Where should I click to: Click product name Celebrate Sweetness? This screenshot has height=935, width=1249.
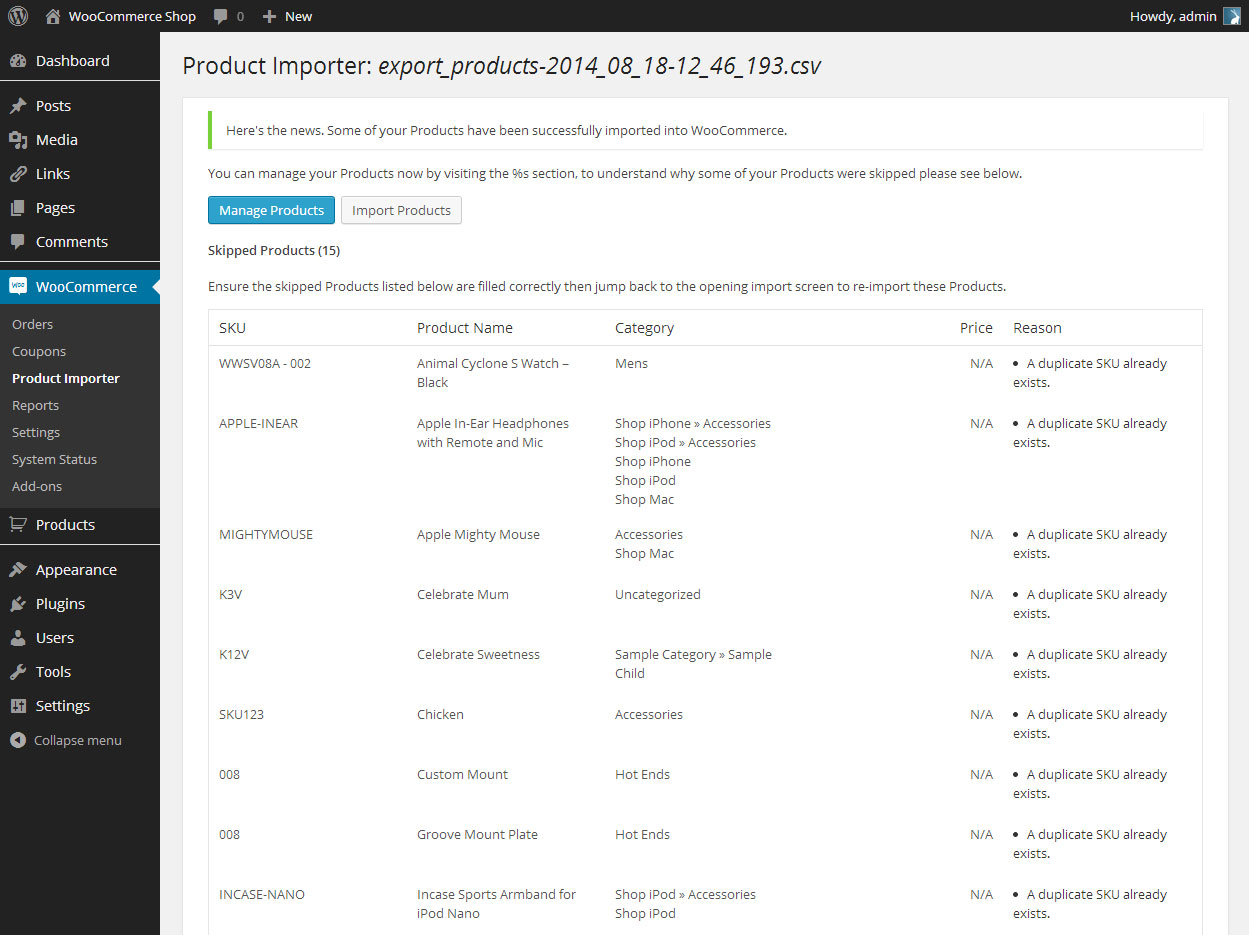click(478, 655)
